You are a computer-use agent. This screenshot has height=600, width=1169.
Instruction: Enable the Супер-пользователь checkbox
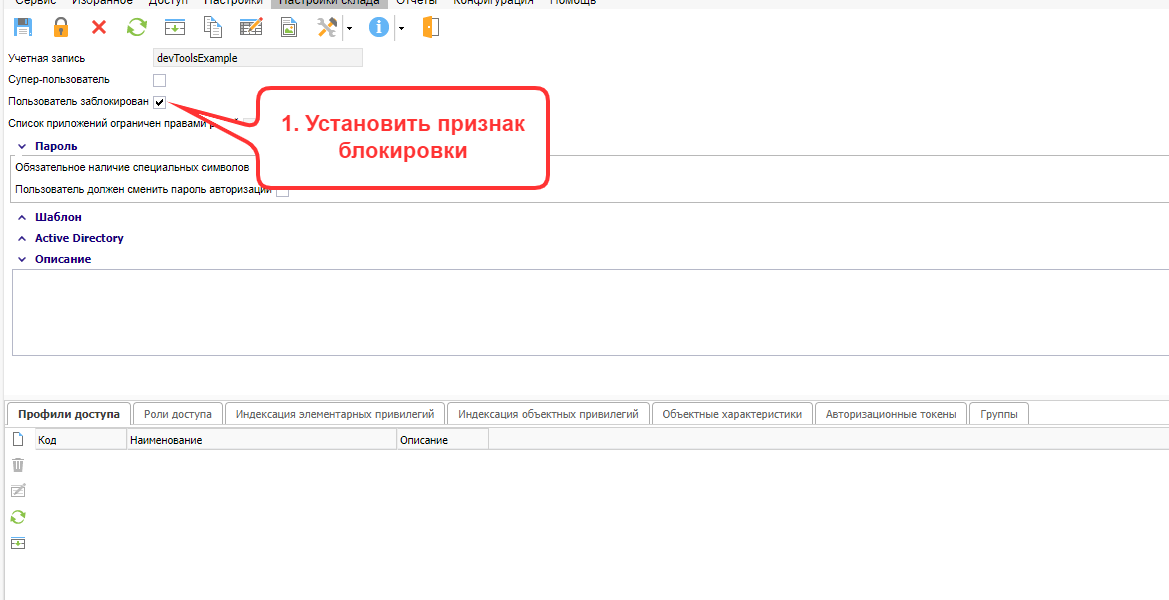[x=159, y=80]
